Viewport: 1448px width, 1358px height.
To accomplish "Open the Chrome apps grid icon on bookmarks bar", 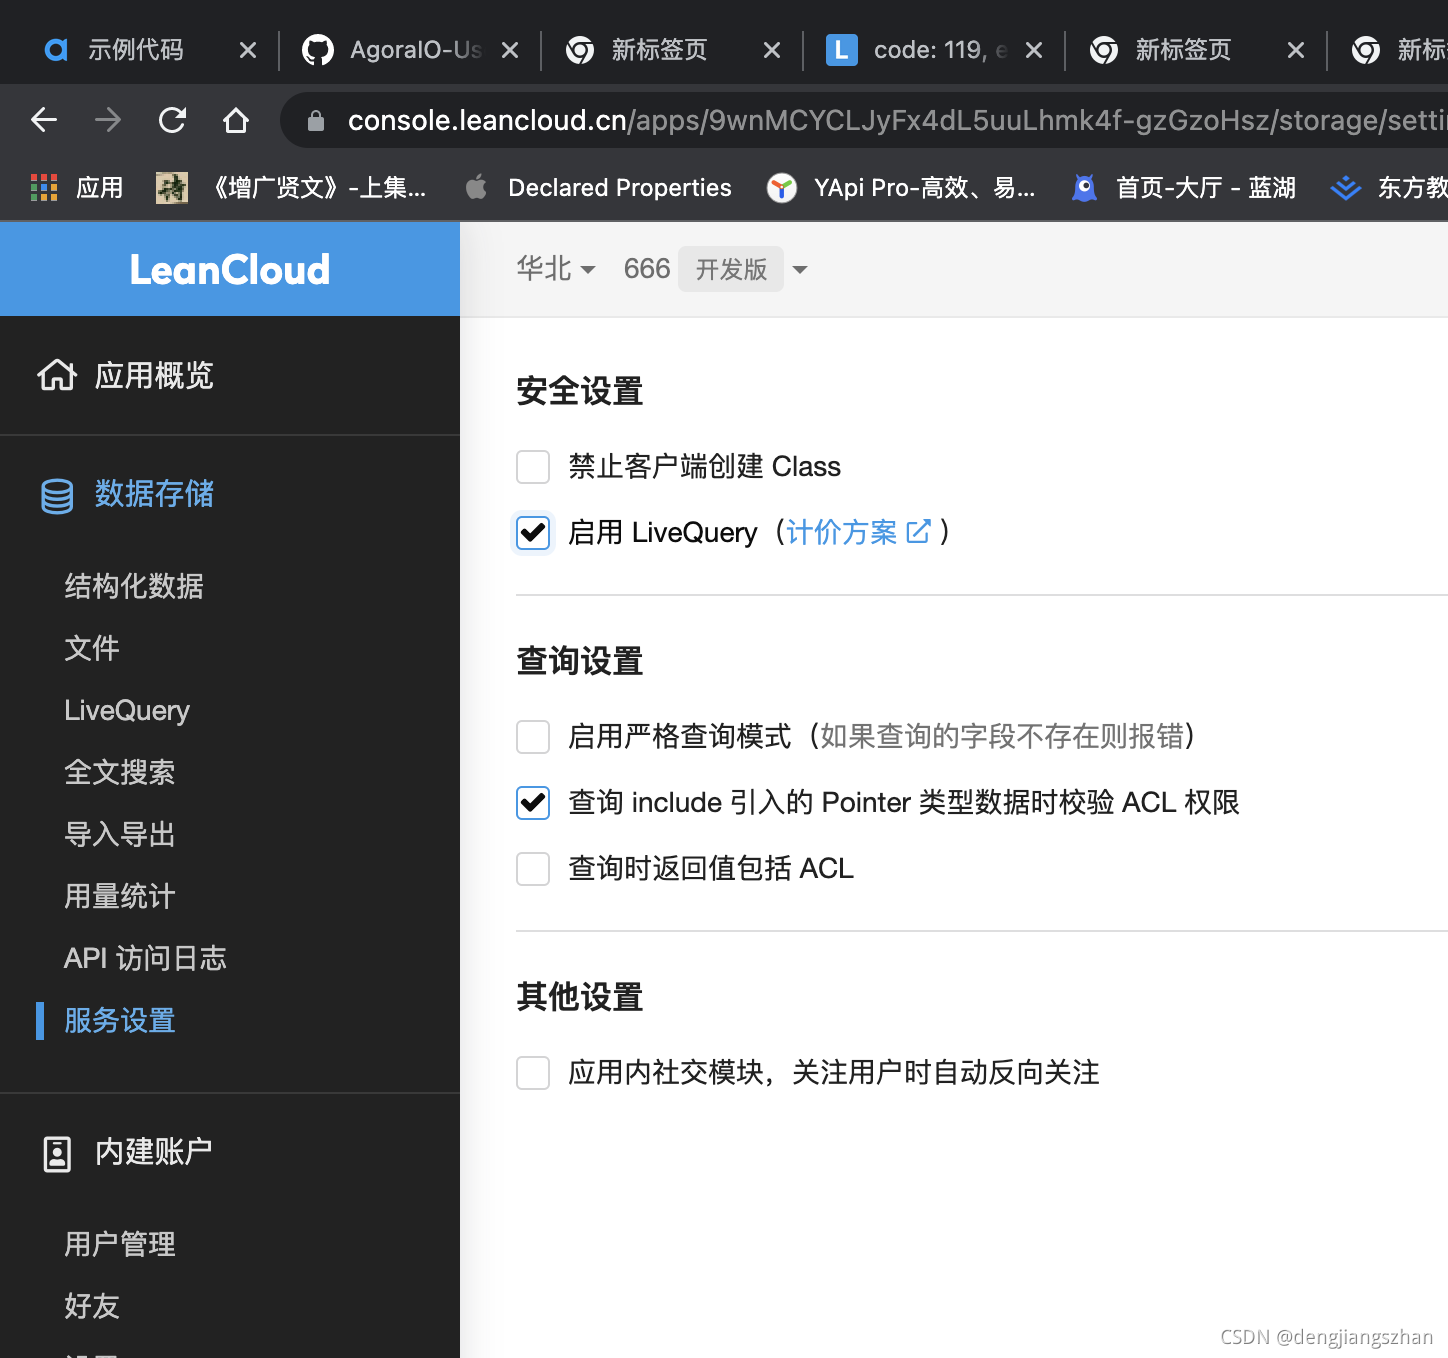I will (x=44, y=187).
